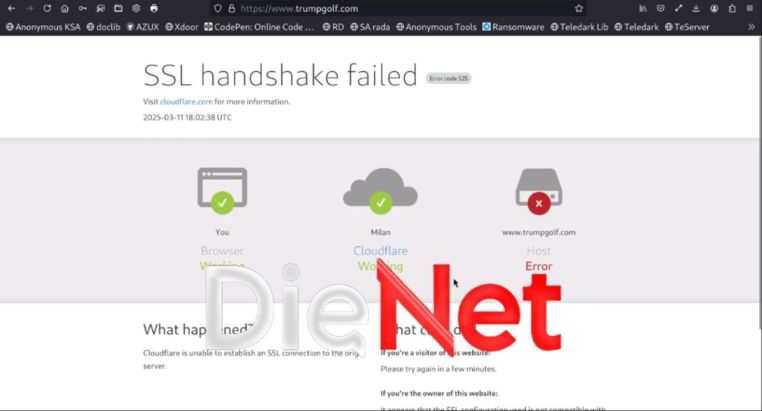Reload the page with the refresh icon
The image size is (762, 411).
point(47,8)
